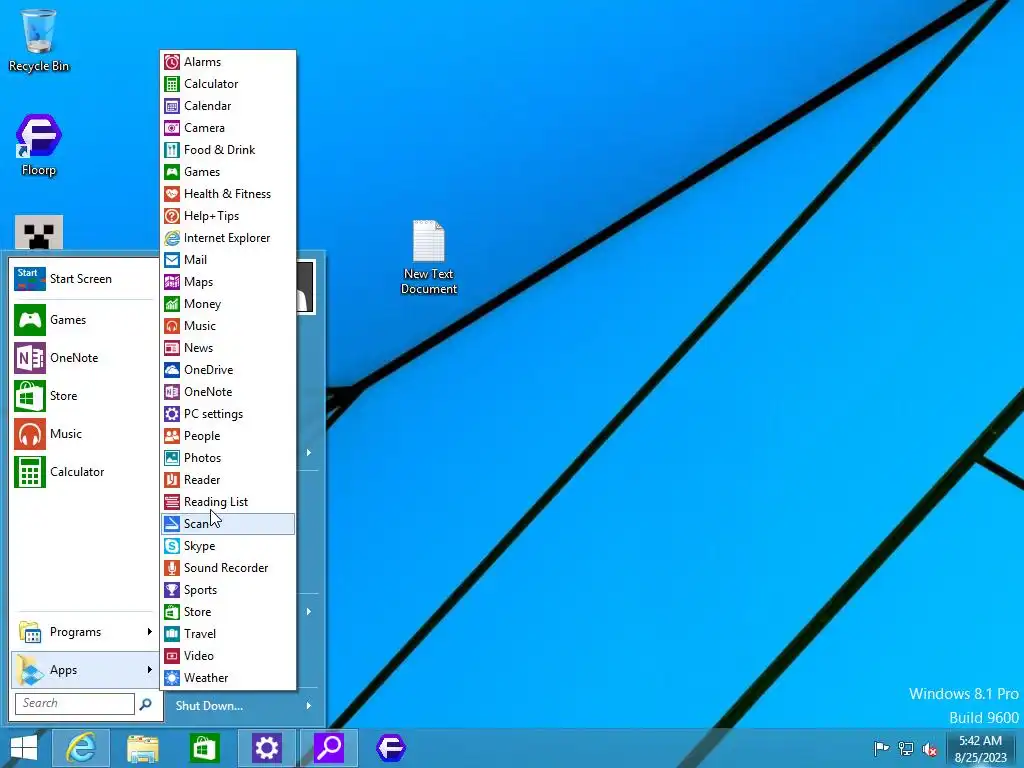Screen dimensions: 1024x768
Task: Select the highlighted Scan app
Action: click(228, 524)
